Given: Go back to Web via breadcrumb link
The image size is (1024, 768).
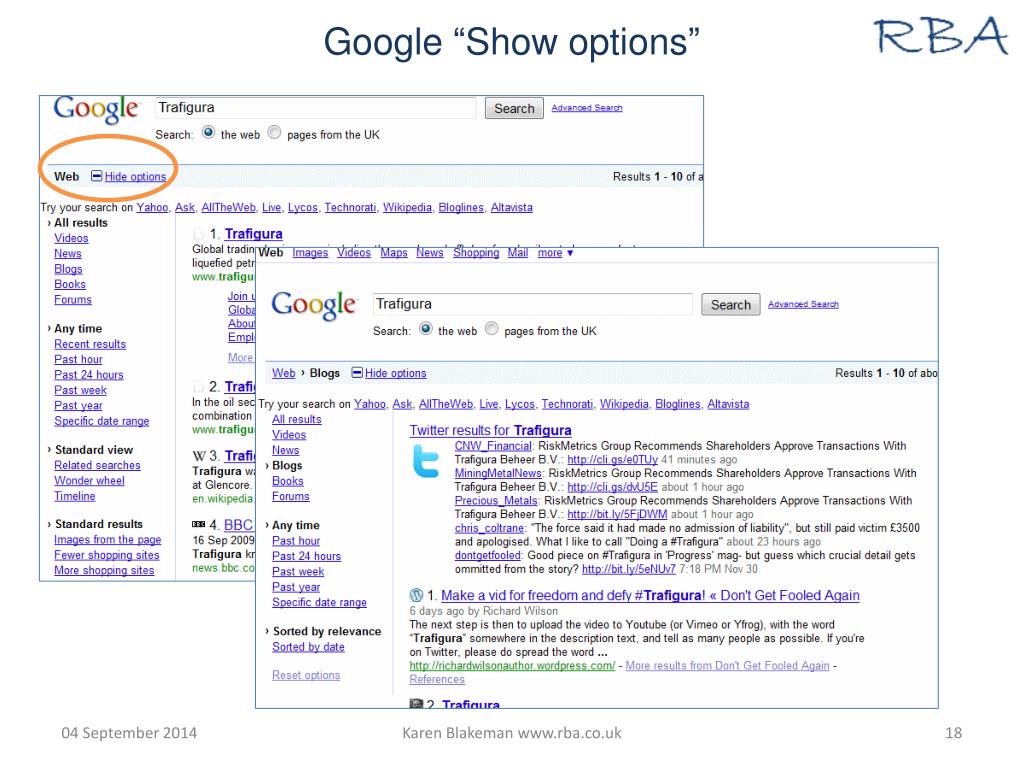Looking at the screenshot, I should (283, 373).
